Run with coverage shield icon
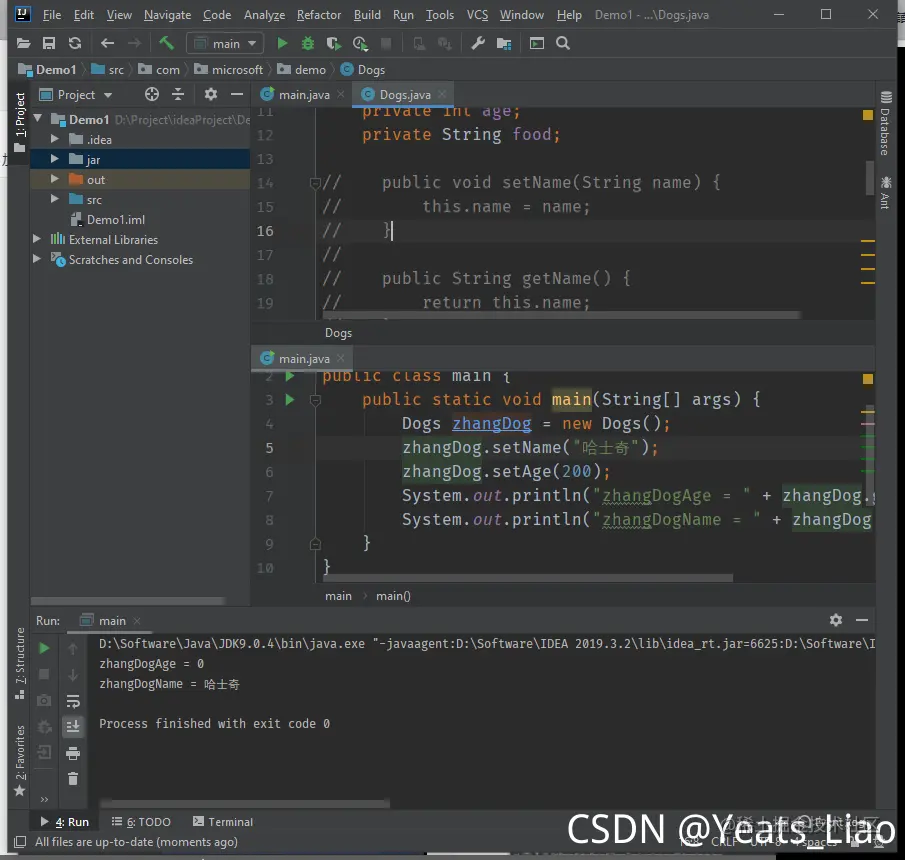The width and height of the screenshot is (905, 860). tap(334, 43)
